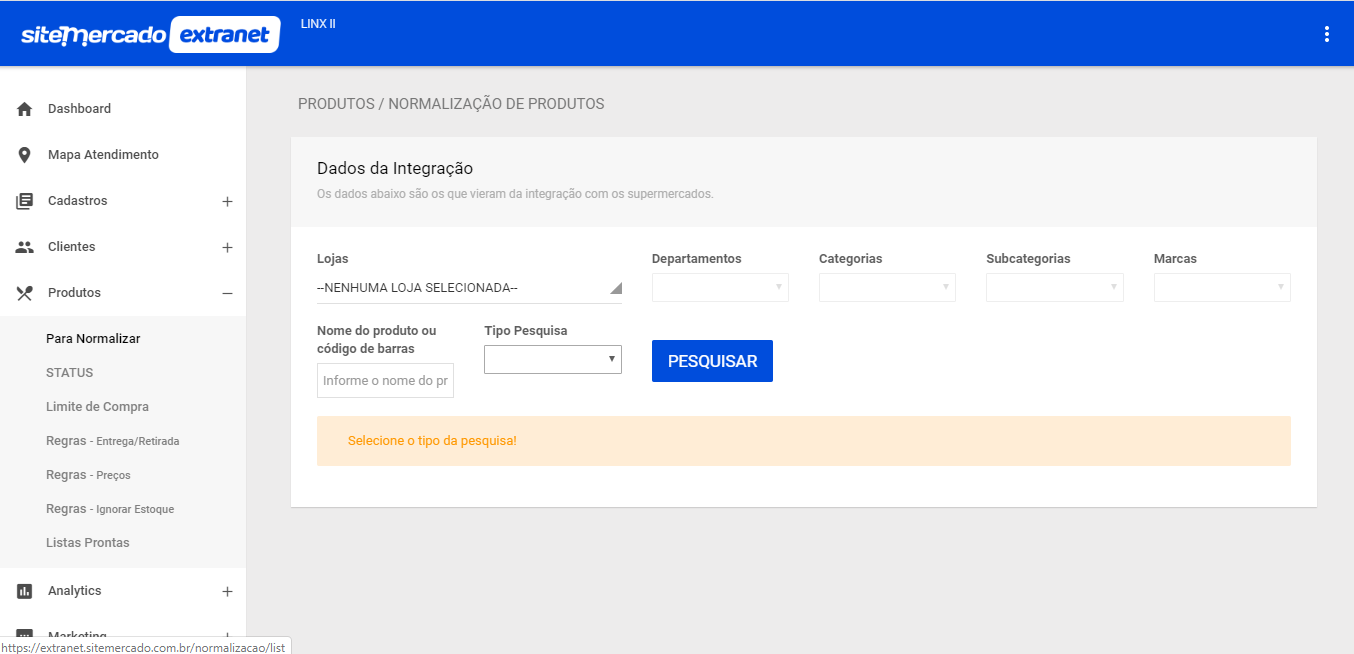This screenshot has height=654, width=1354.
Task: Click the Cadastros library icon
Action: [x=25, y=201]
